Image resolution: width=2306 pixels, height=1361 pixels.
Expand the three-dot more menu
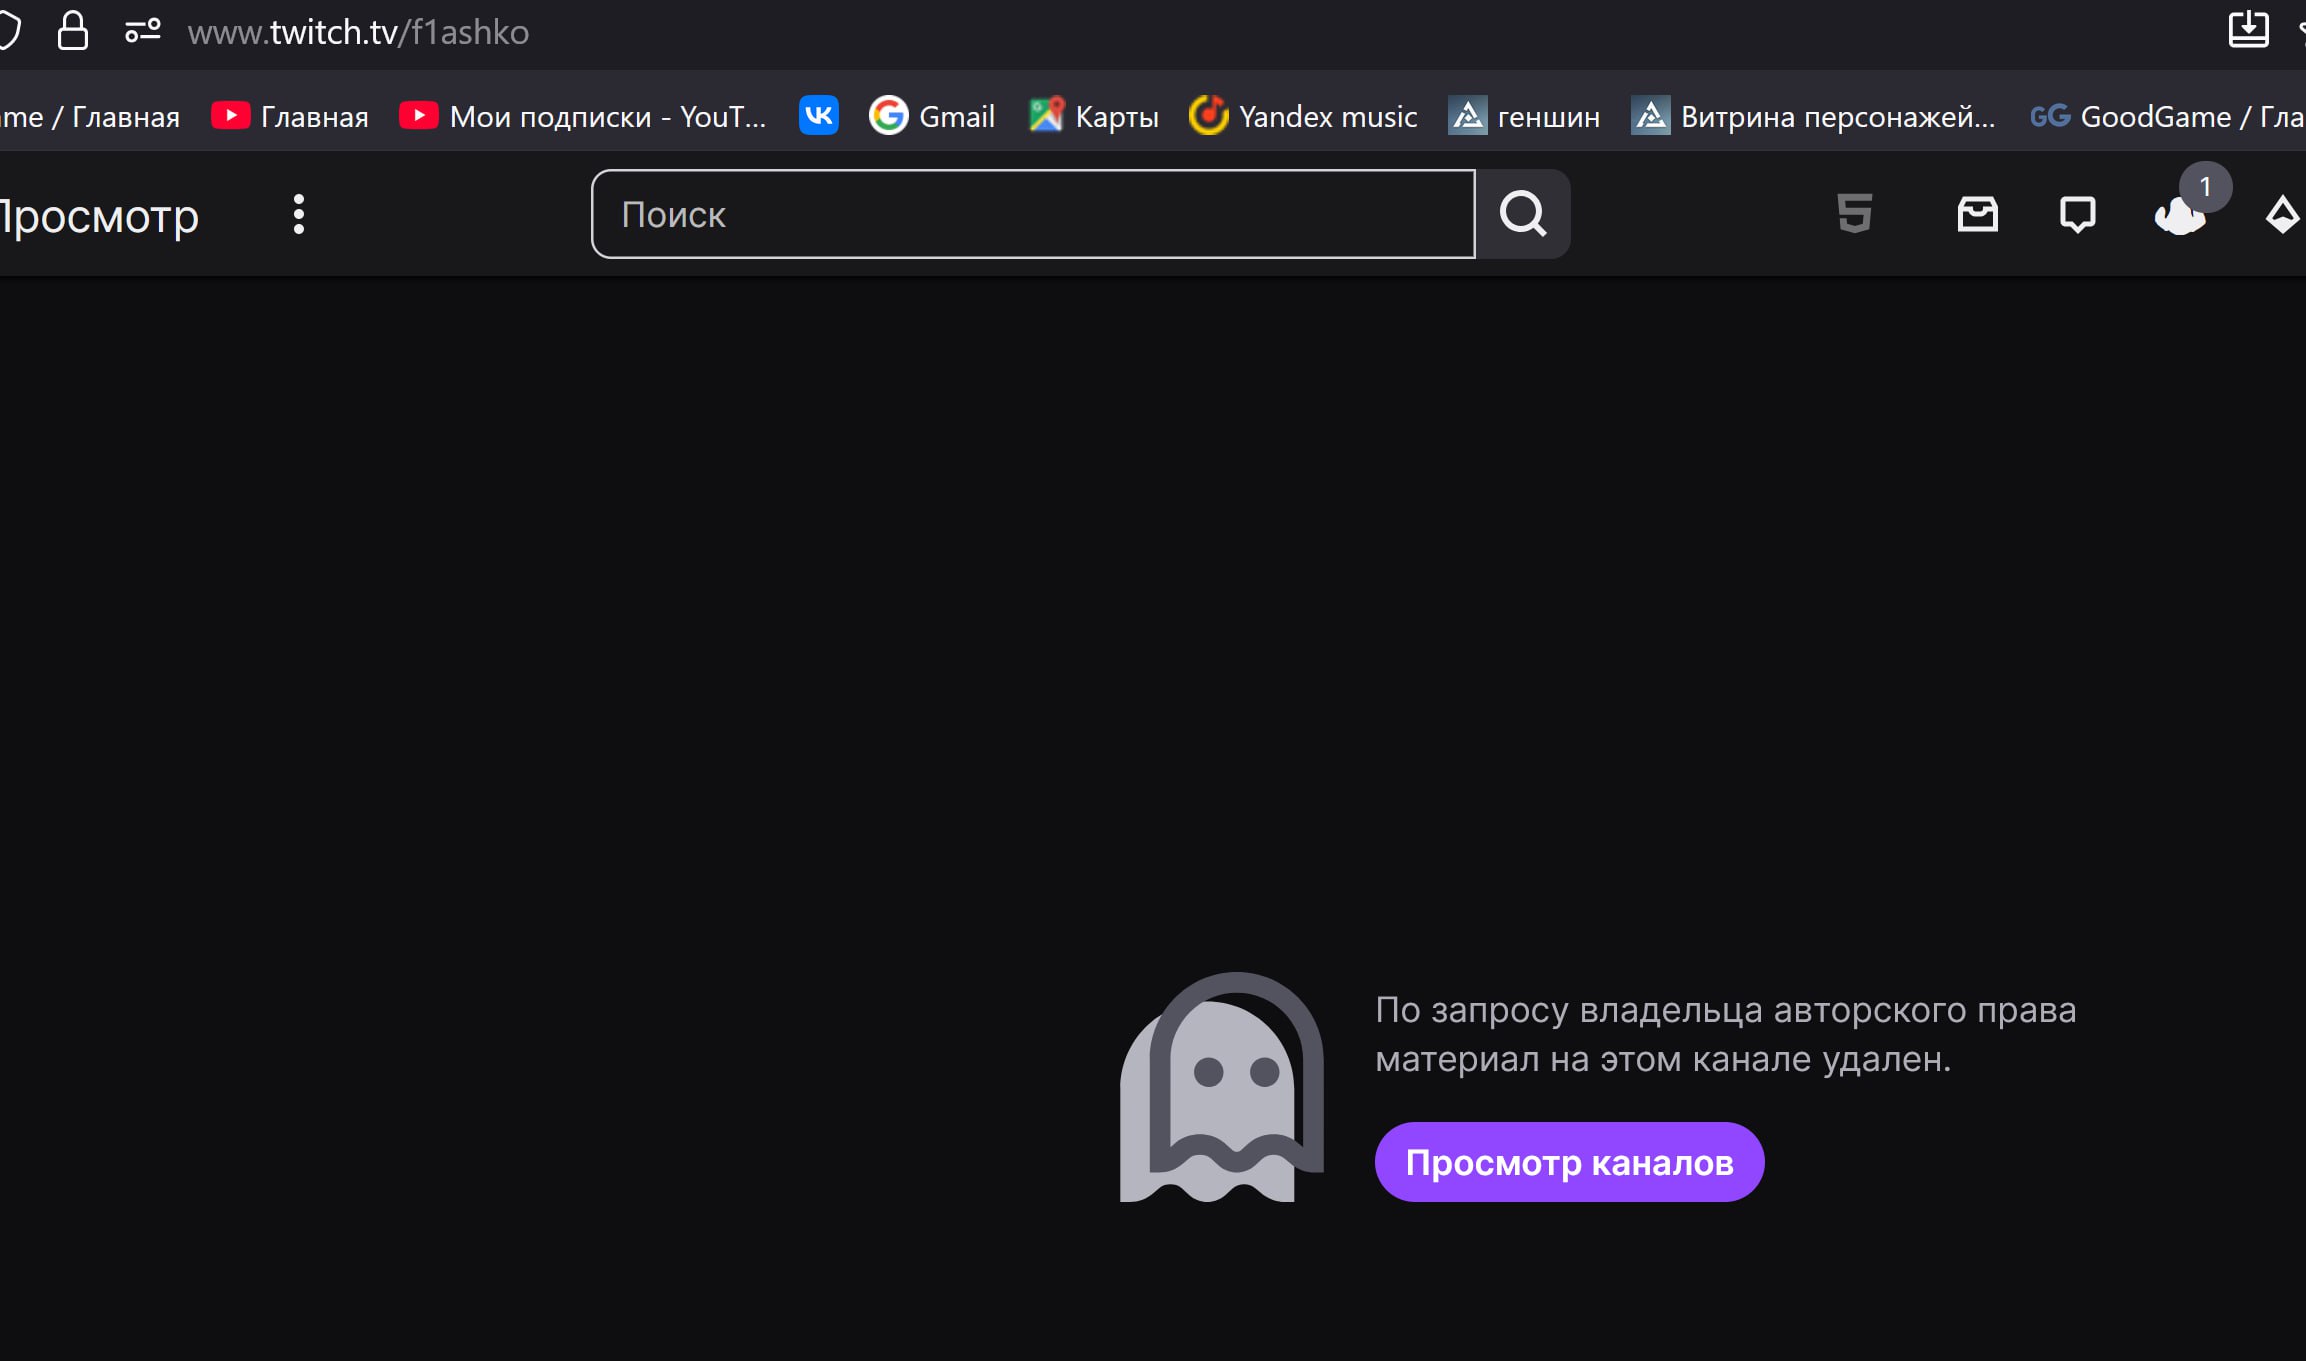click(x=298, y=214)
